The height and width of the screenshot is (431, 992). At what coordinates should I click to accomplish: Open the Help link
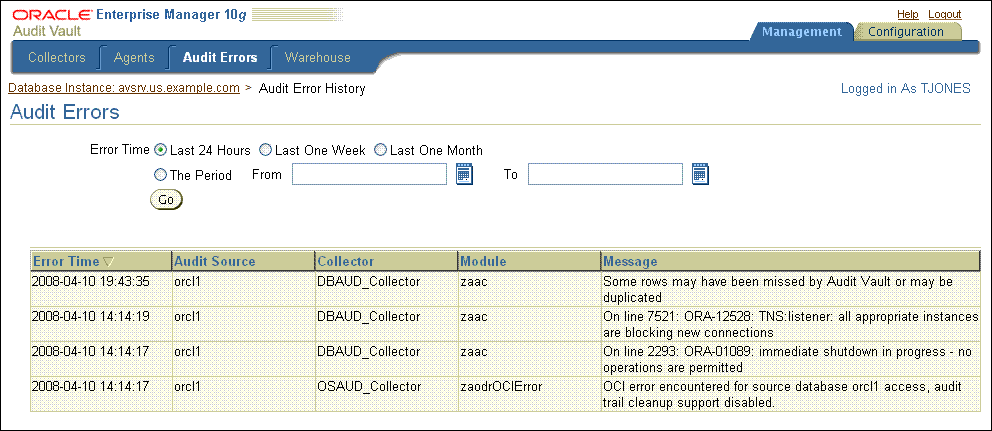click(908, 14)
